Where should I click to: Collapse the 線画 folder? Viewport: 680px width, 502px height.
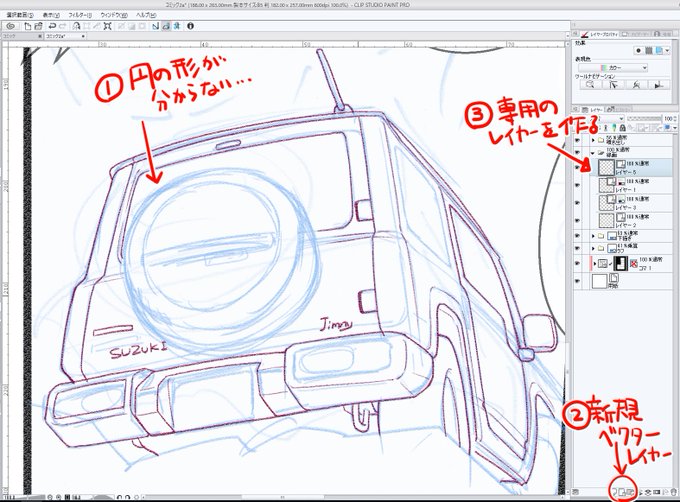tap(593, 153)
